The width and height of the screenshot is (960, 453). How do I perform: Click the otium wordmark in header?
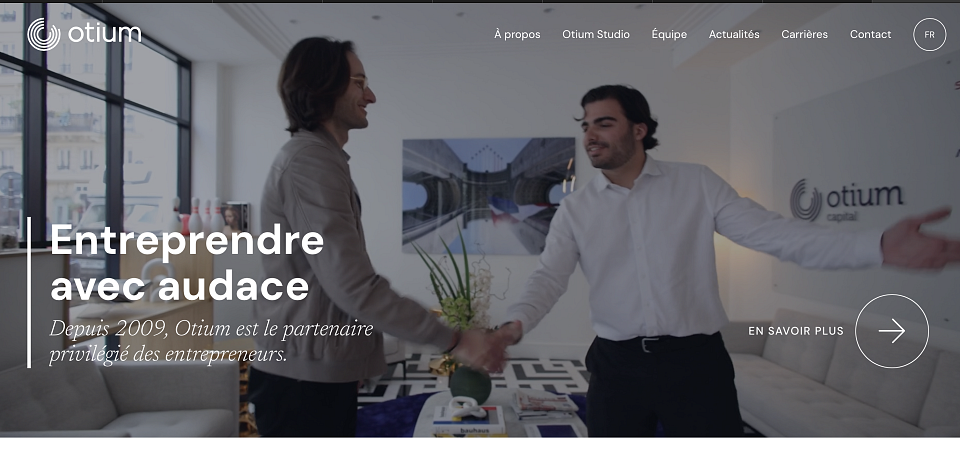pos(105,33)
